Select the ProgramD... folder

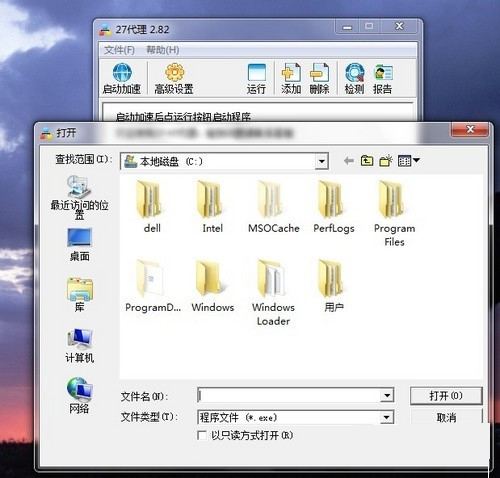click(x=153, y=286)
